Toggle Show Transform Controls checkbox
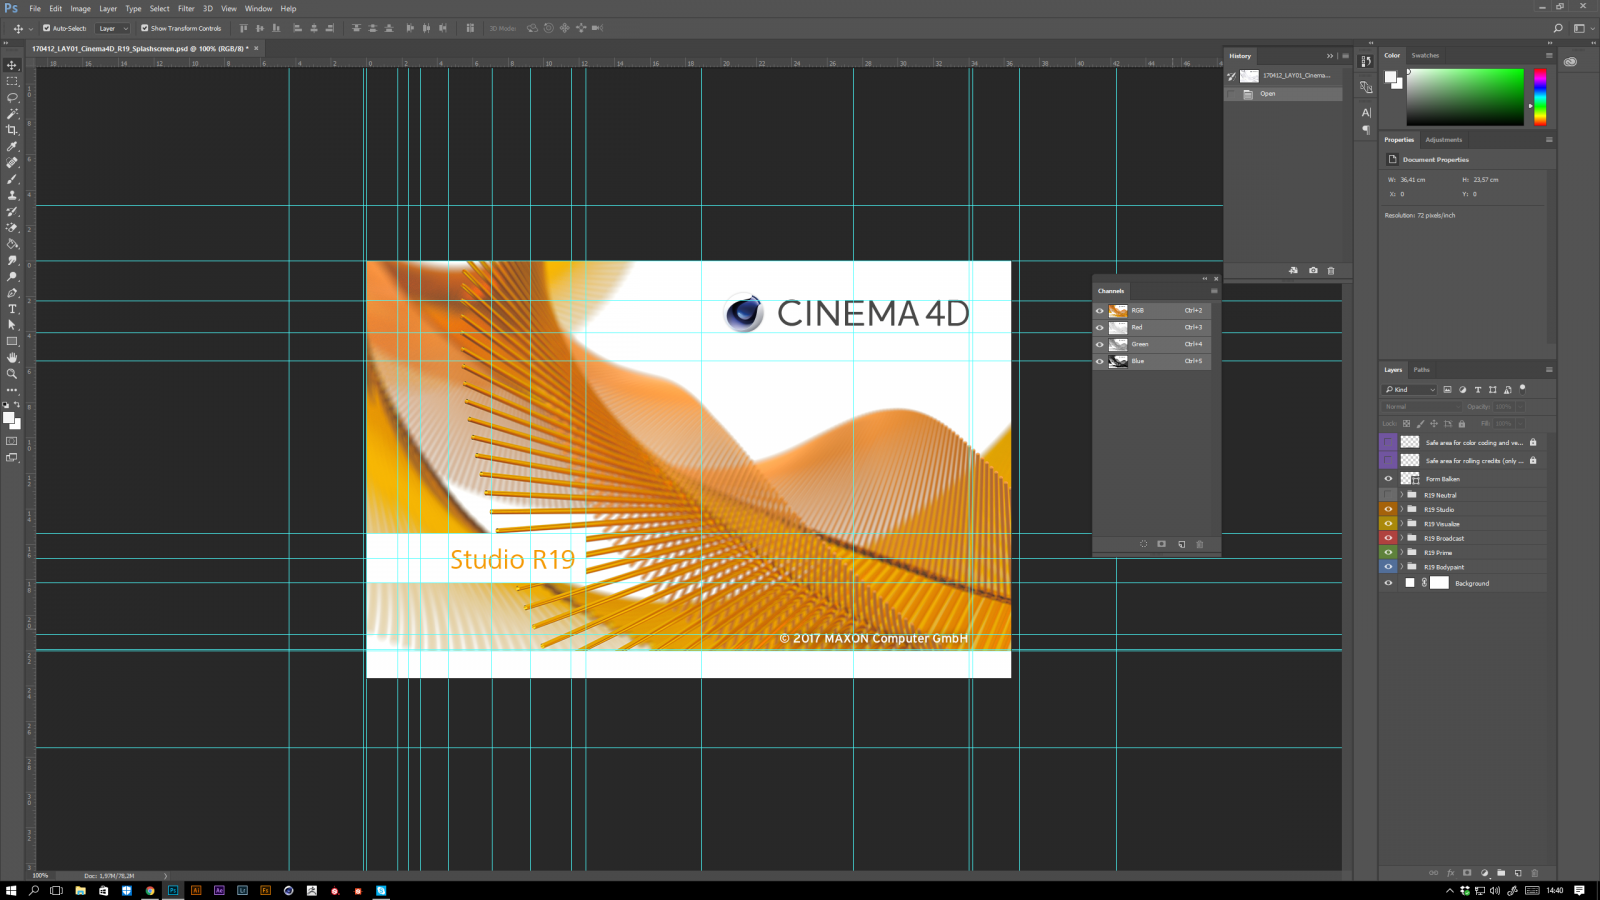 click(144, 28)
